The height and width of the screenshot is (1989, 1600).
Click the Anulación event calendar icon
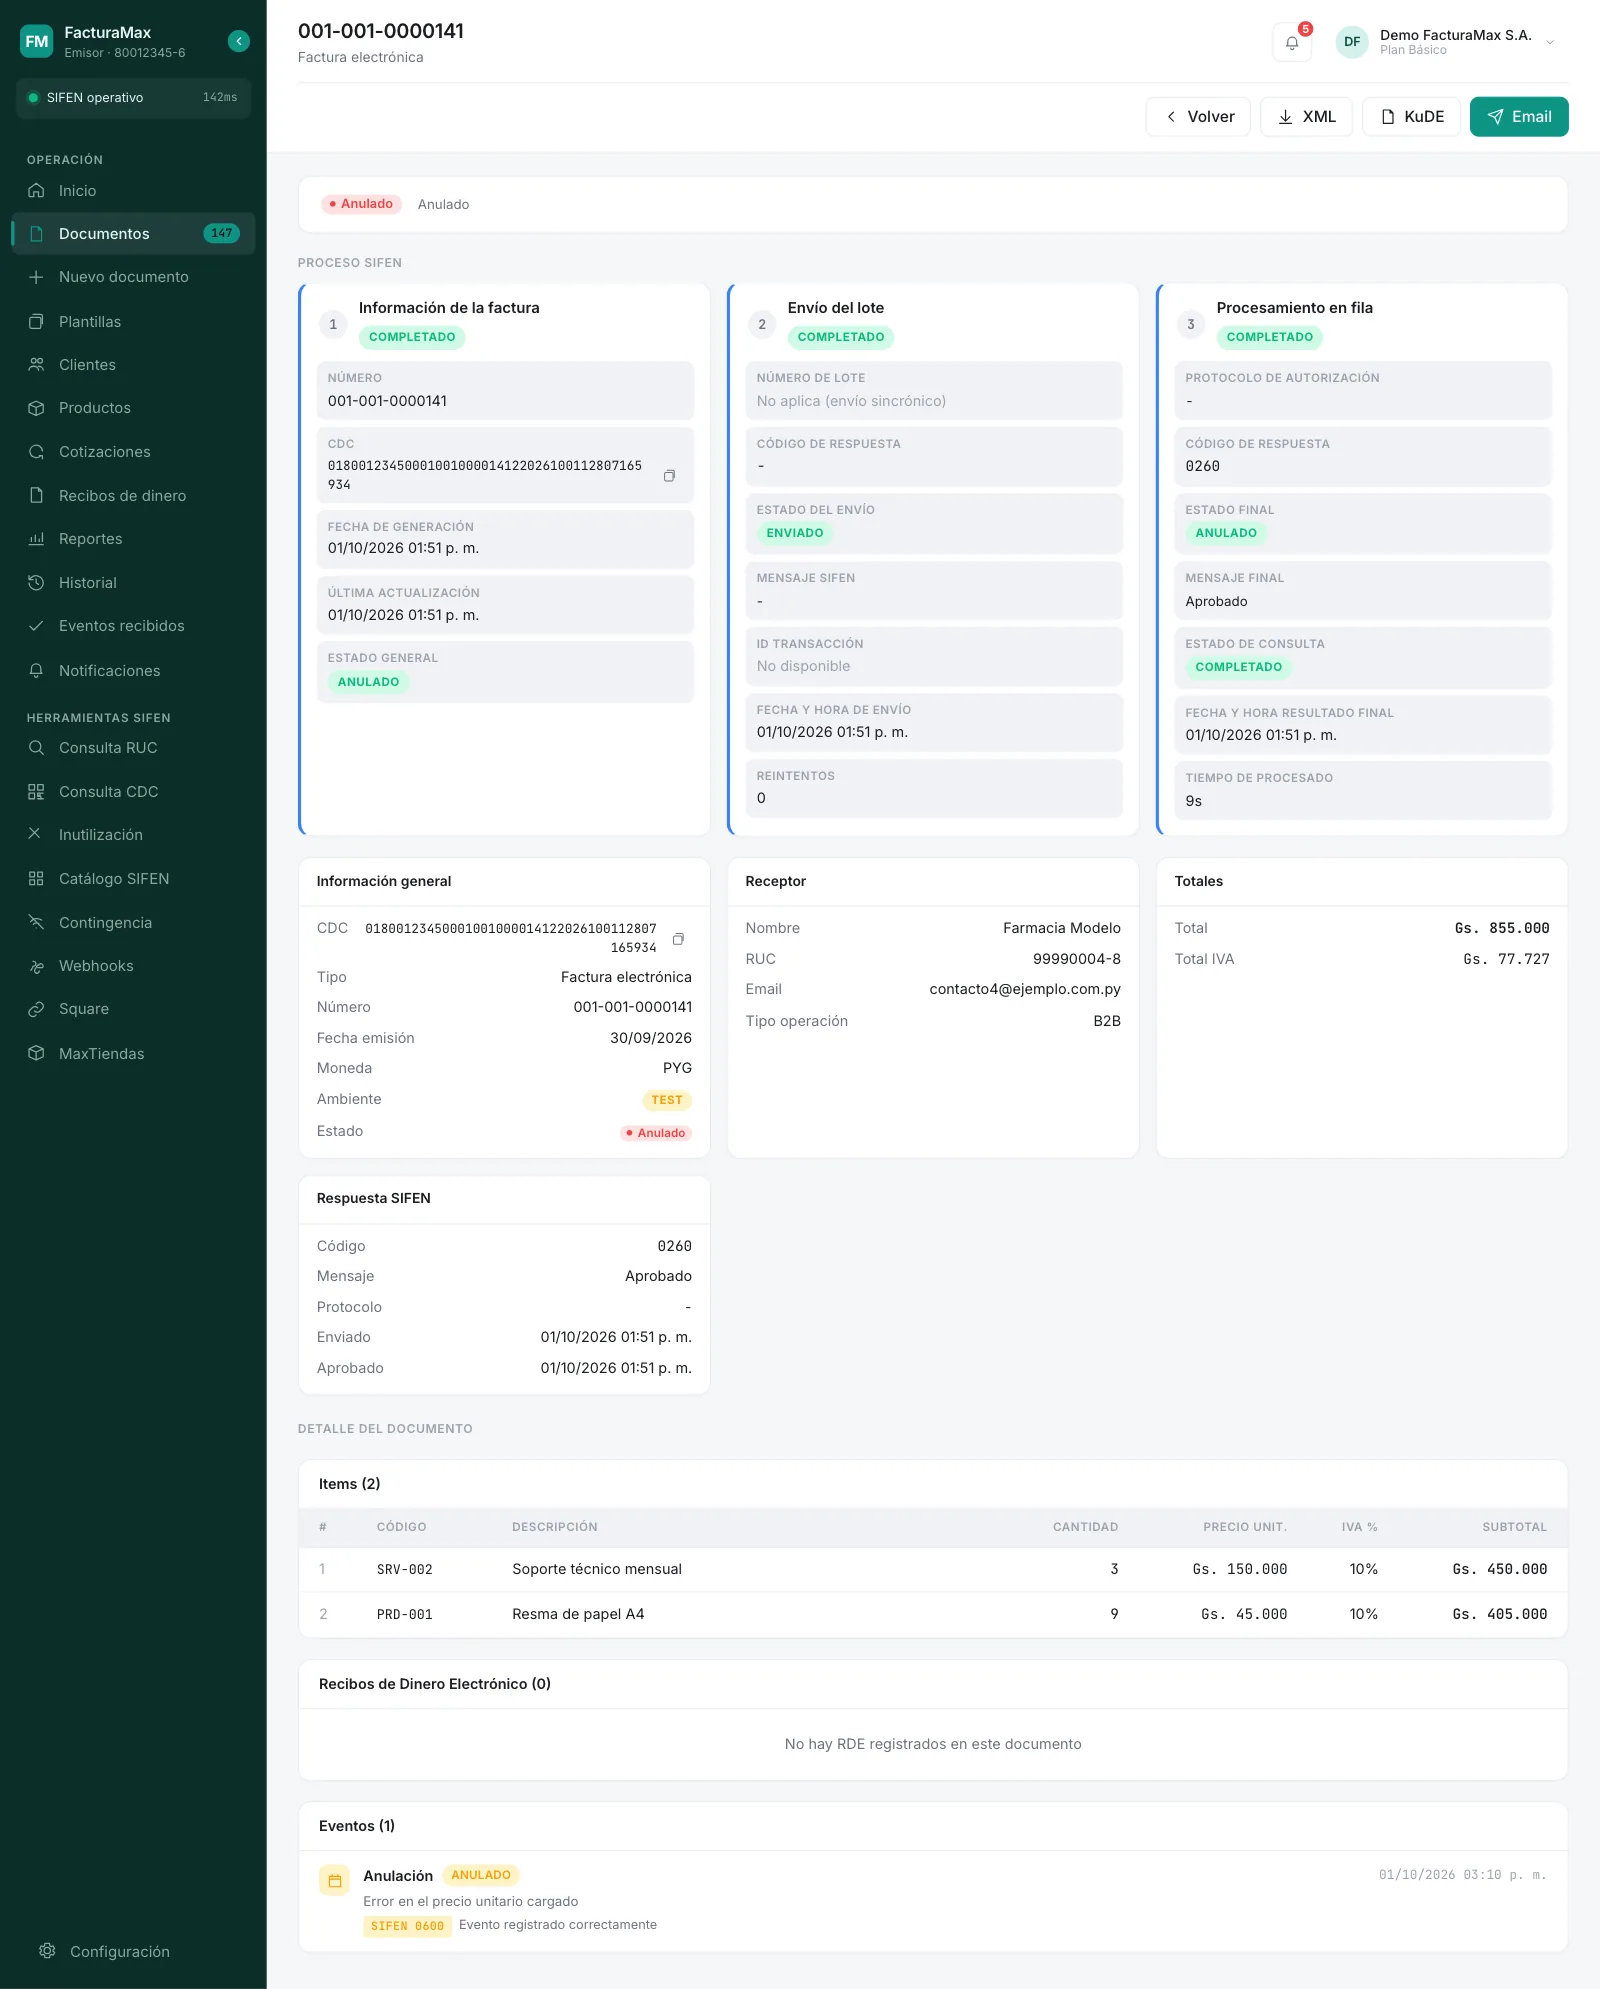click(x=335, y=1881)
